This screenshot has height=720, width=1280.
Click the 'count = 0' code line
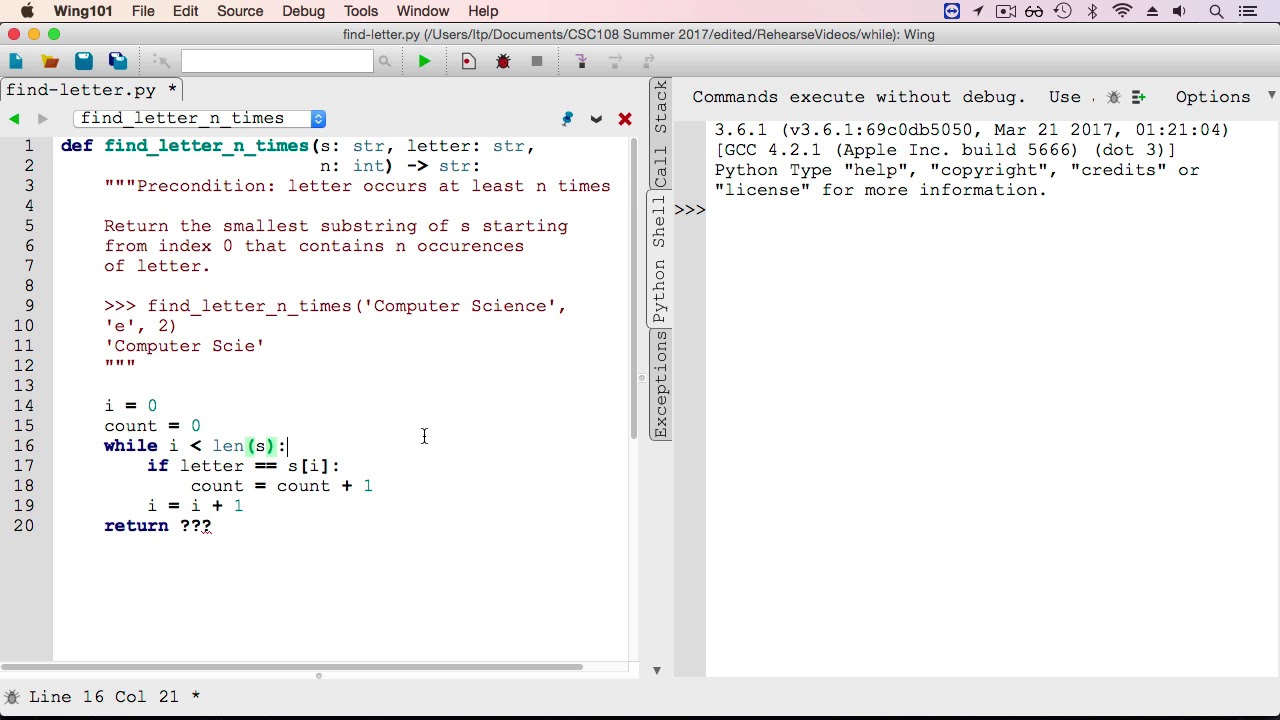152,426
